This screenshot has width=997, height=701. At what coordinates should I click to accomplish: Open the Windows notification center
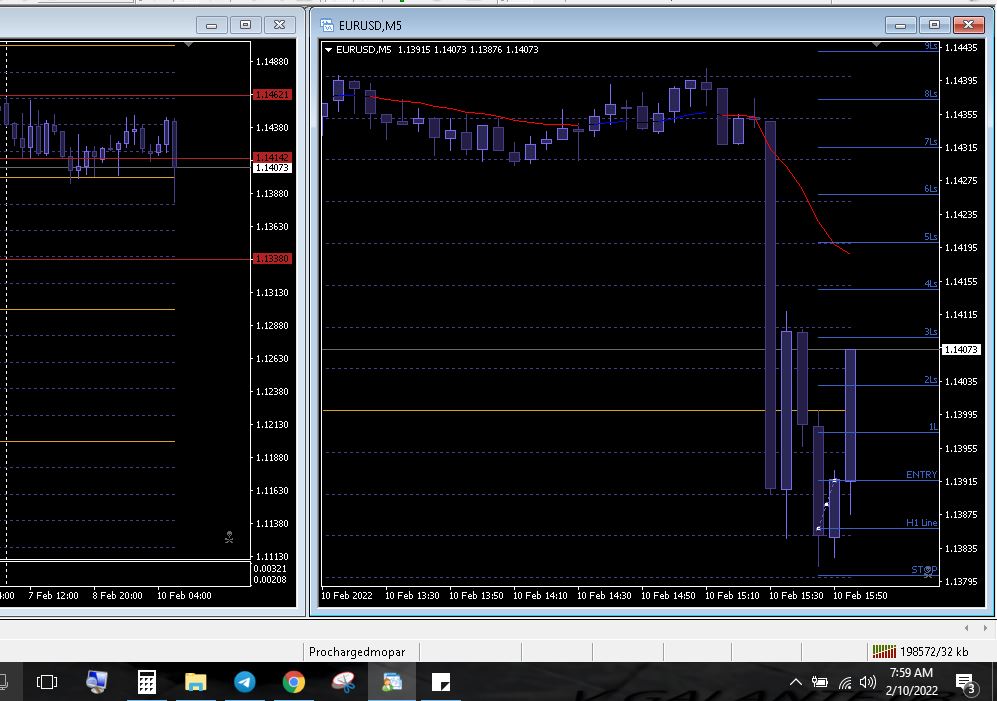(966, 683)
